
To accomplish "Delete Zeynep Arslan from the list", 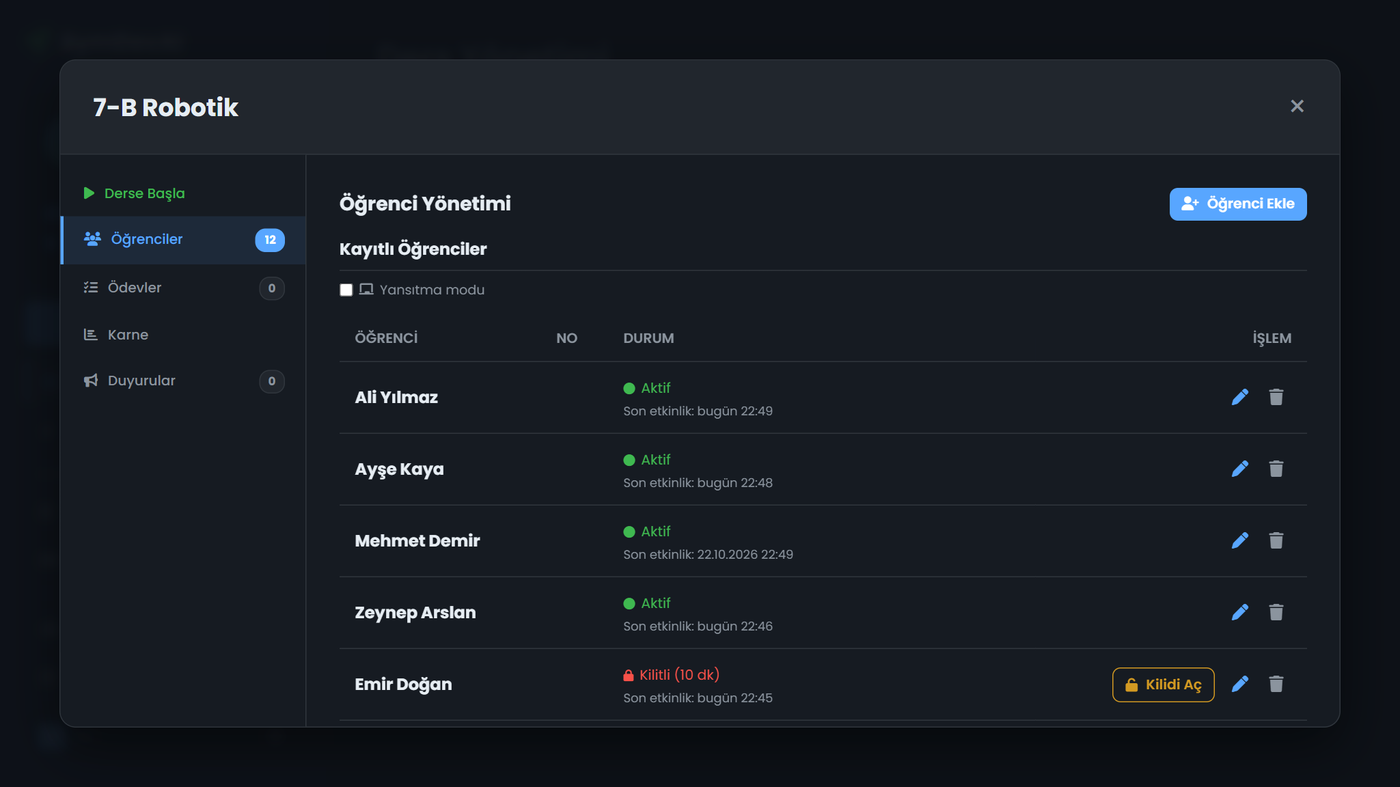I will pyautogui.click(x=1276, y=612).
